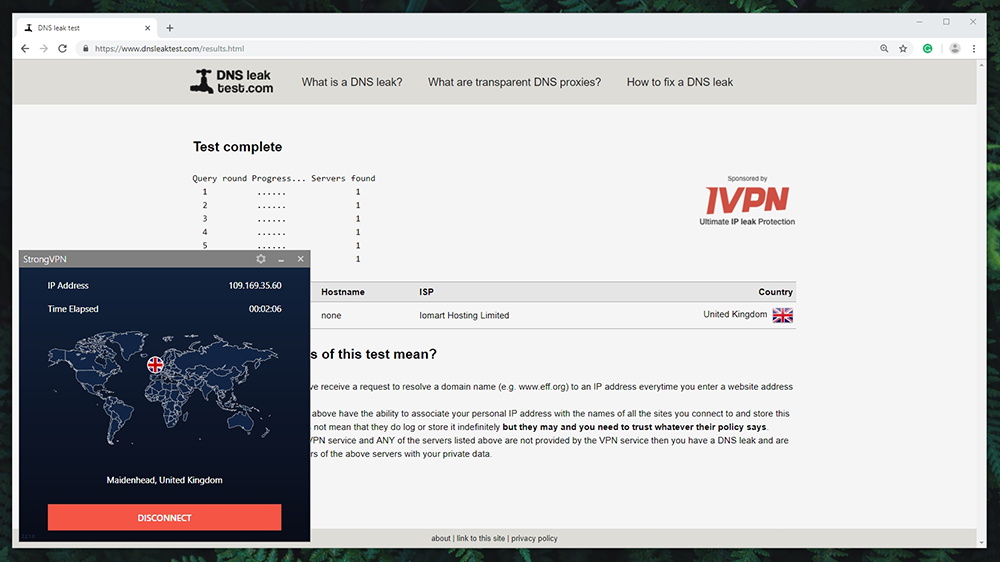1000x562 pixels.
Task: Open the Grammarly extension icon
Action: 927,48
